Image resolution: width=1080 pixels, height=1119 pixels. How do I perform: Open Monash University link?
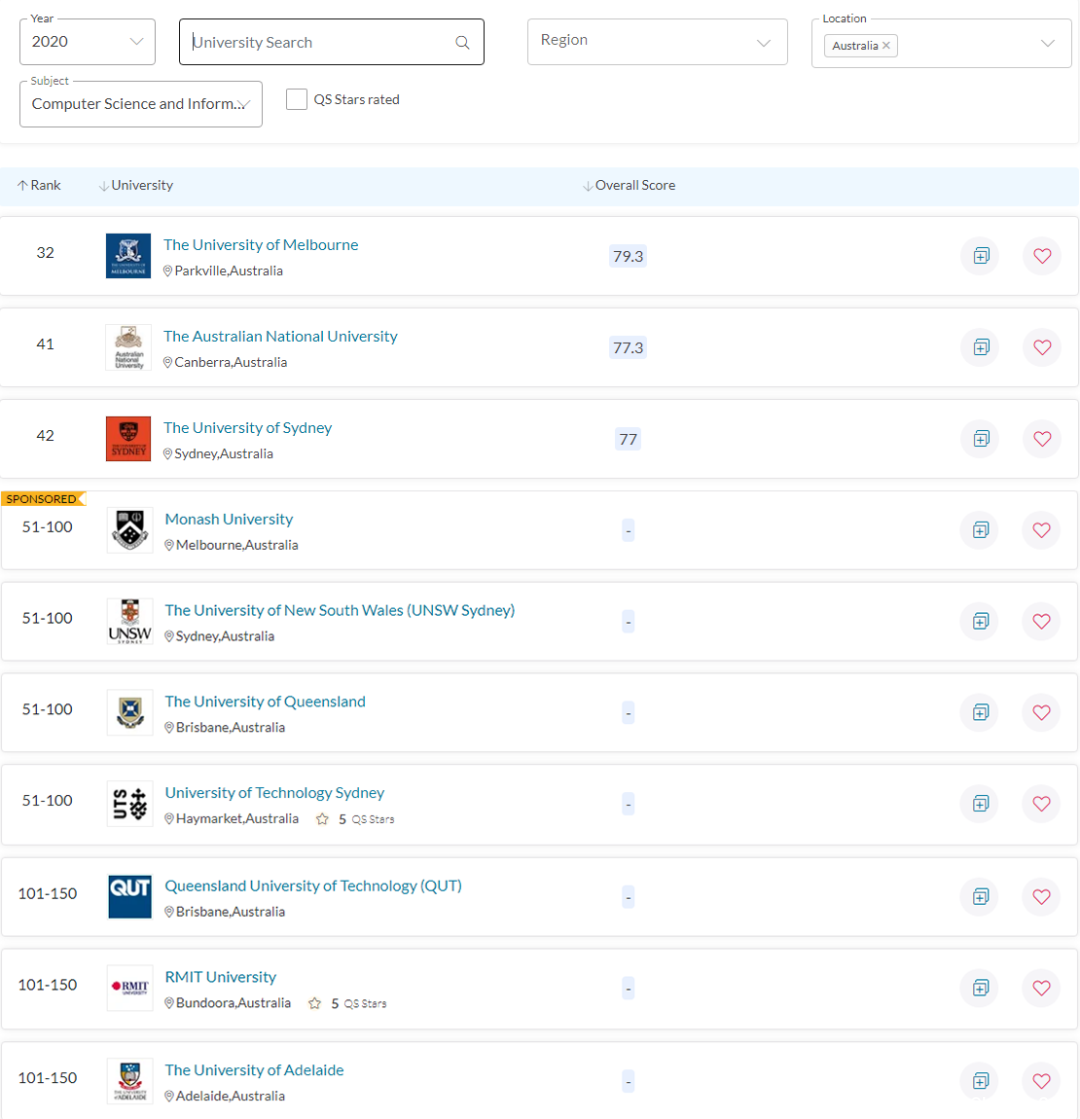[x=229, y=519]
